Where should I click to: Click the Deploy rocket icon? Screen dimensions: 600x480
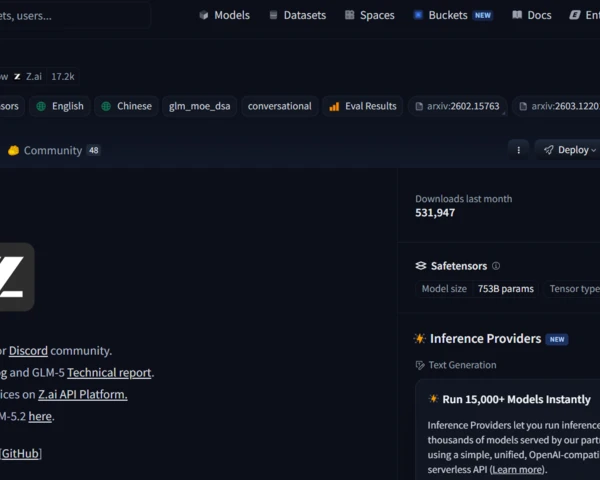coord(549,150)
